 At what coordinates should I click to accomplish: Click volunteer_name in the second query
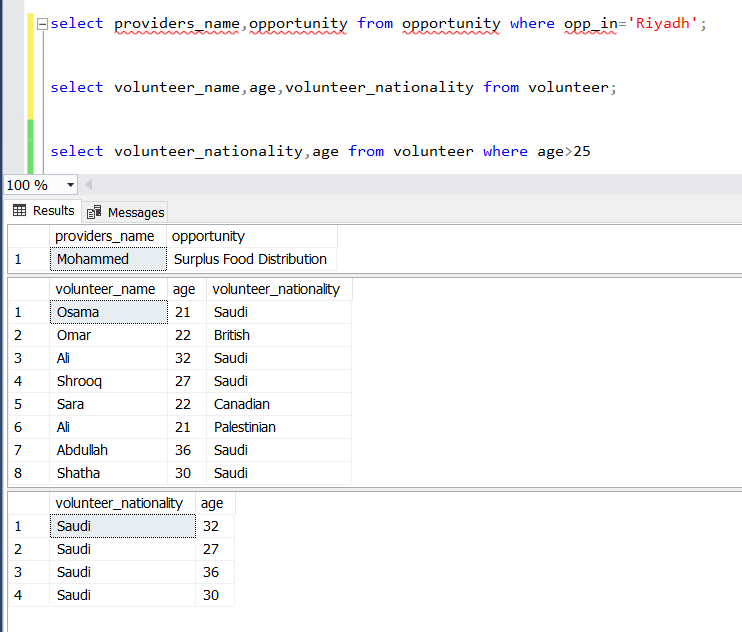pos(177,88)
